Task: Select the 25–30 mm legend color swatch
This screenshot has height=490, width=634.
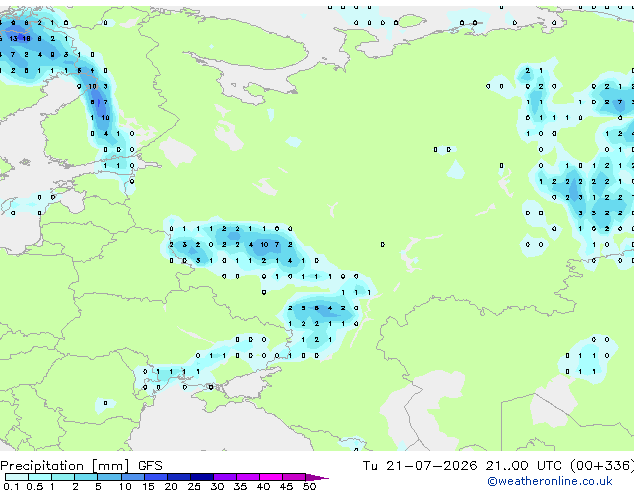Action: [202, 477]
